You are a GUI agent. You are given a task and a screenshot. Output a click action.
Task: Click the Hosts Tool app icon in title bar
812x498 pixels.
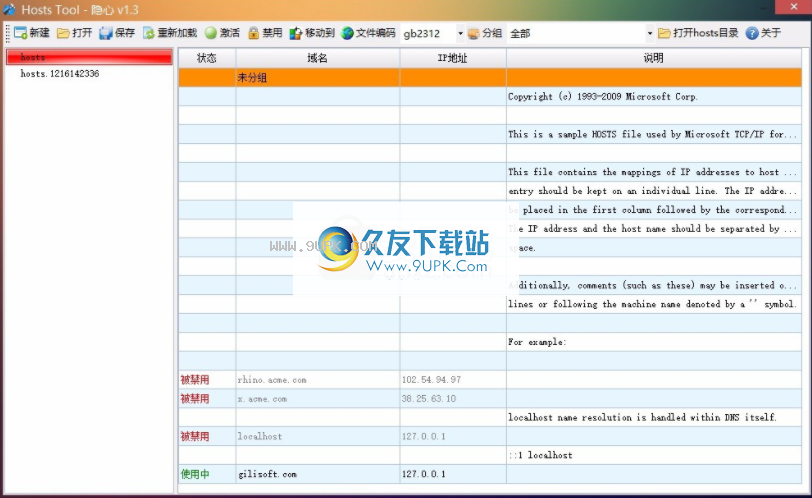point(9,9)
